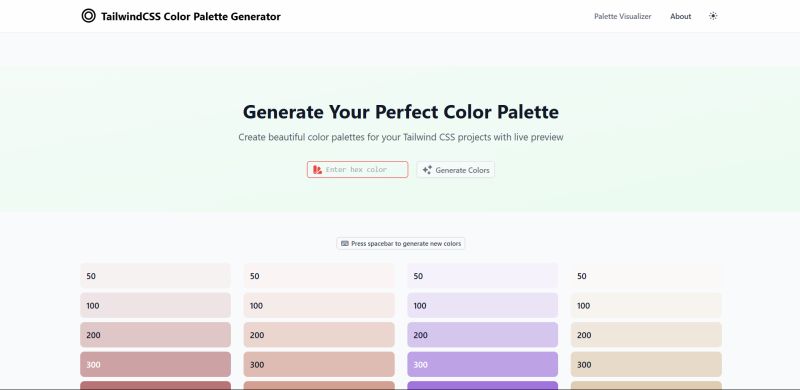800x390 pixels.
Task: Select the 300 shade in second peach palette
Action: point(319,364)
